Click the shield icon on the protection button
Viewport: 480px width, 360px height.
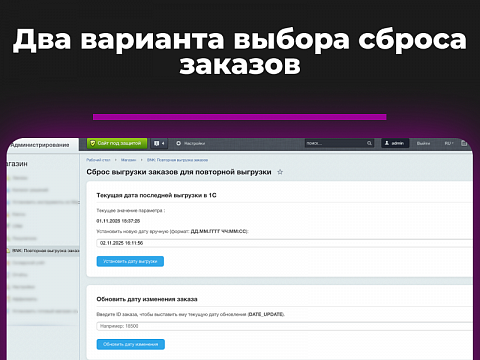tap(93, 143)
